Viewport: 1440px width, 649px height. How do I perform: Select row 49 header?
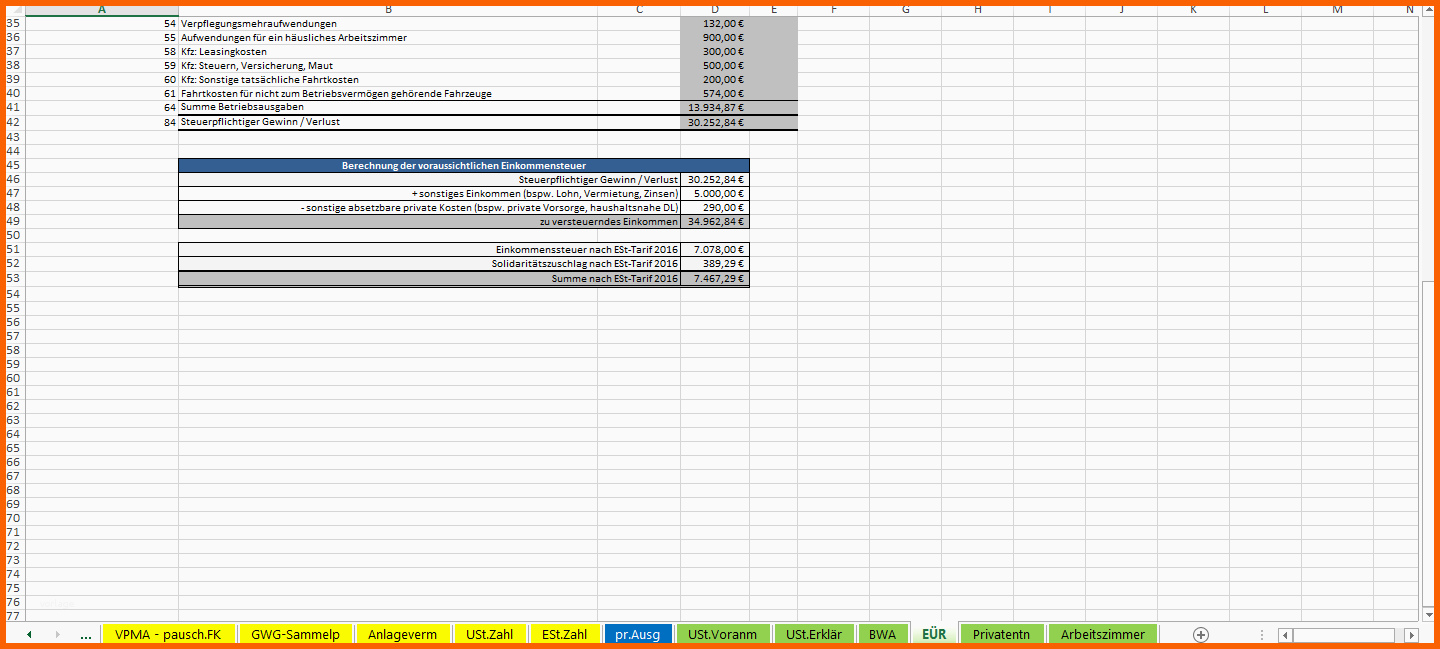pos(13,221)
